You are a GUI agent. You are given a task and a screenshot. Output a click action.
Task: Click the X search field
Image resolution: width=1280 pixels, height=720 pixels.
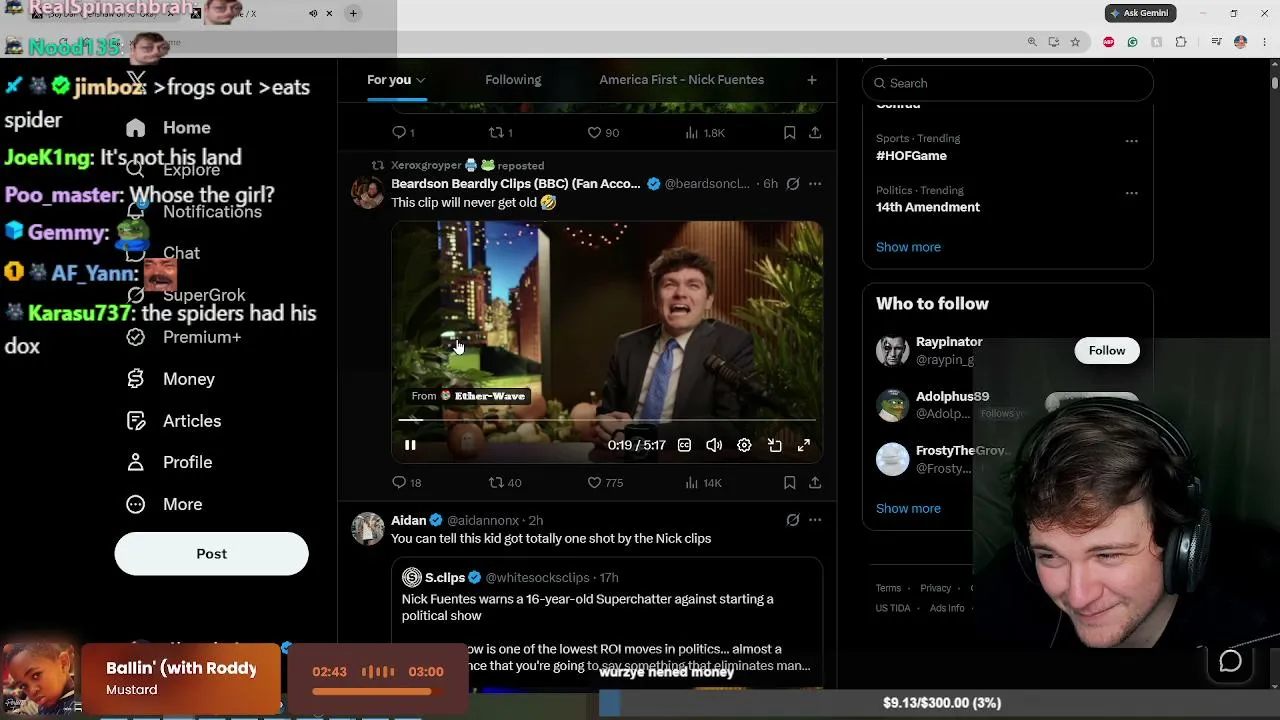1008,83
